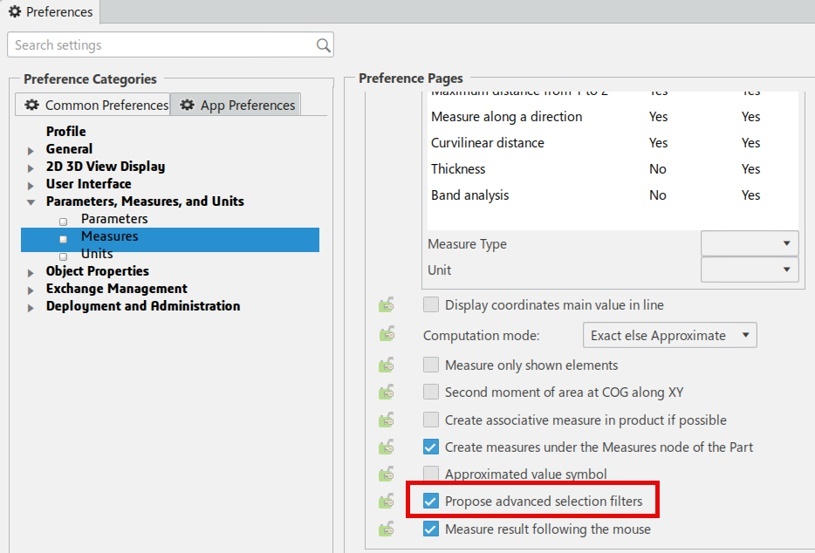Open the Measure Type dropdown
The height and width of the screenshot is (553, 815).
749,244
